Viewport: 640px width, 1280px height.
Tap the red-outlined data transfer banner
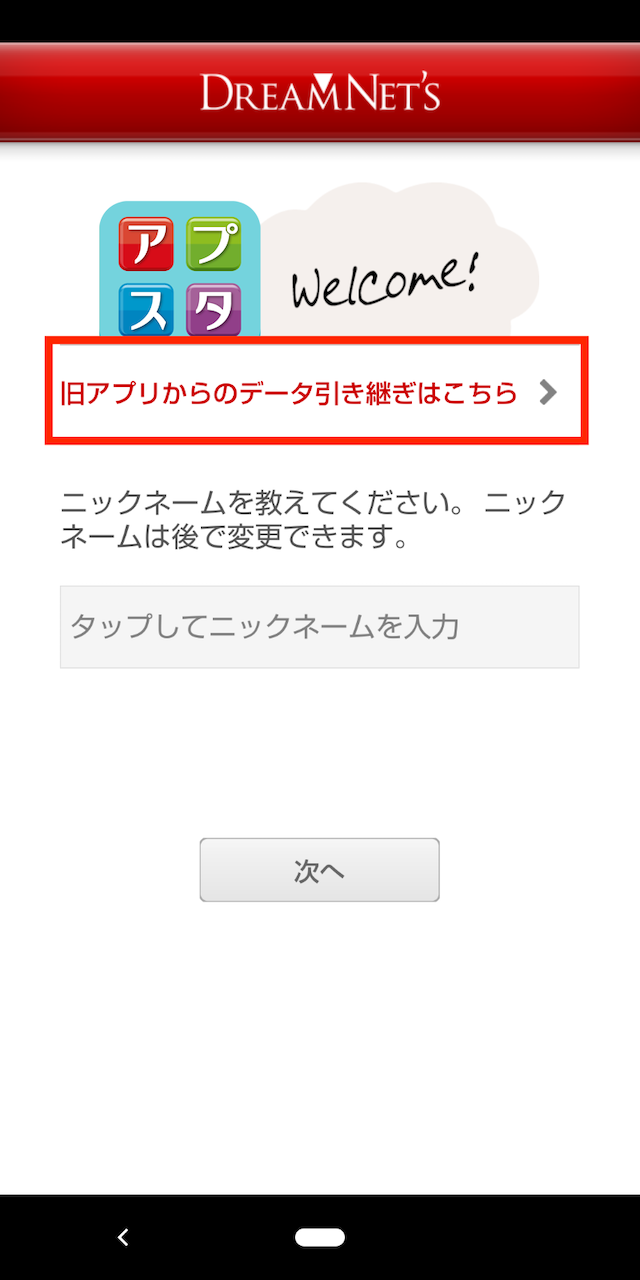coord(316,391)
